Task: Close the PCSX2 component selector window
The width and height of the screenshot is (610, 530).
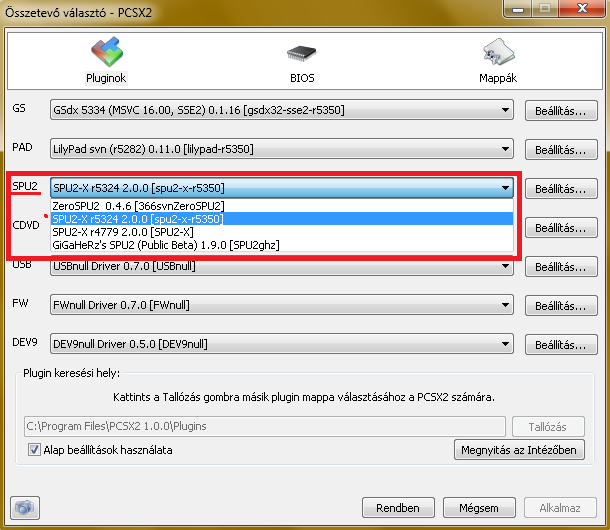Action: (x=582, y=8)
